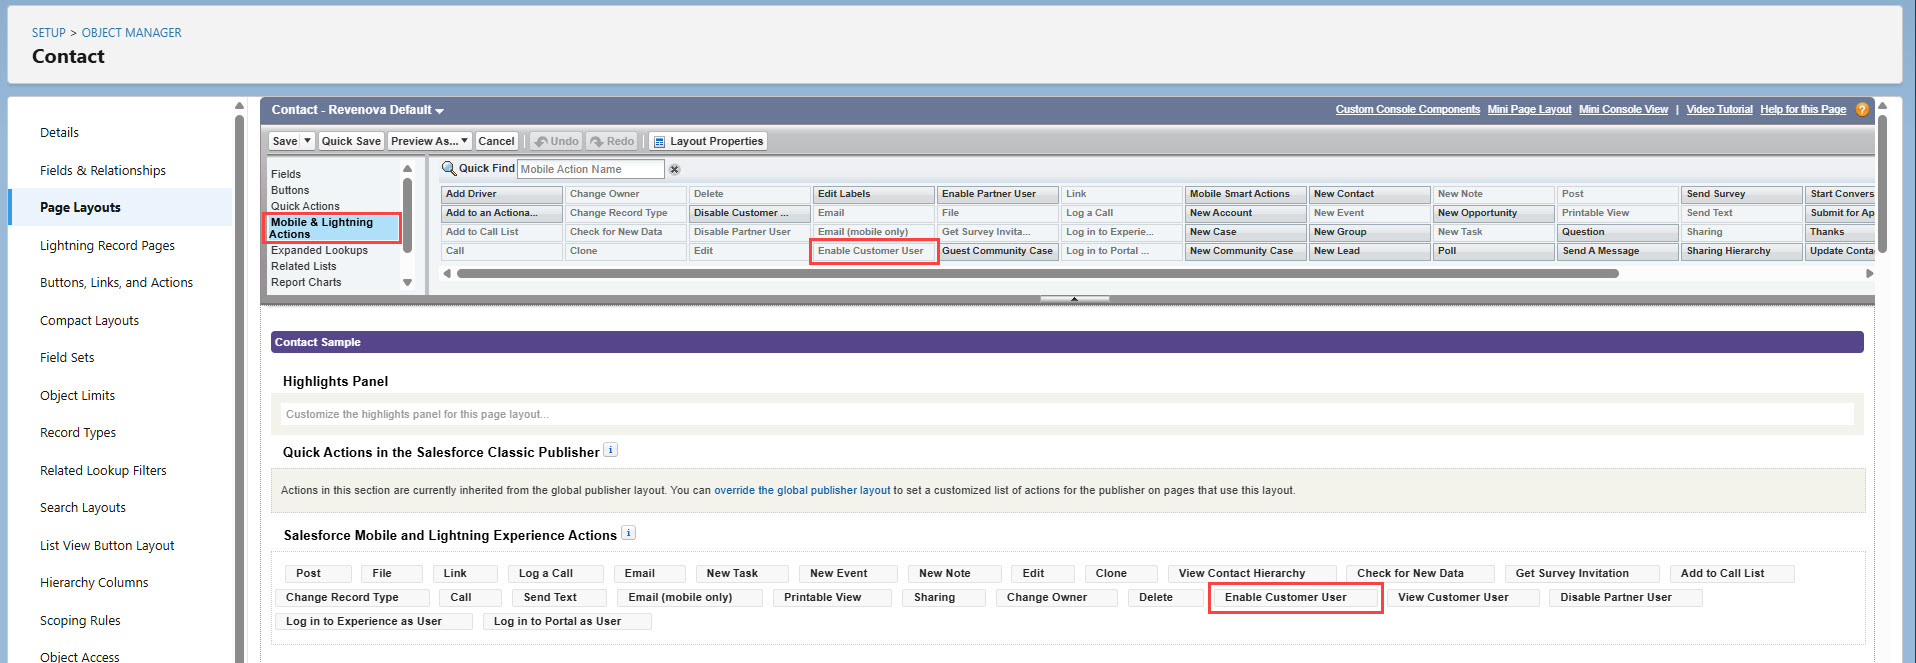The height and width of the screenshot is (663, 1916).
Task: Click the override the global publisher layout link
Action: [802, 490]
